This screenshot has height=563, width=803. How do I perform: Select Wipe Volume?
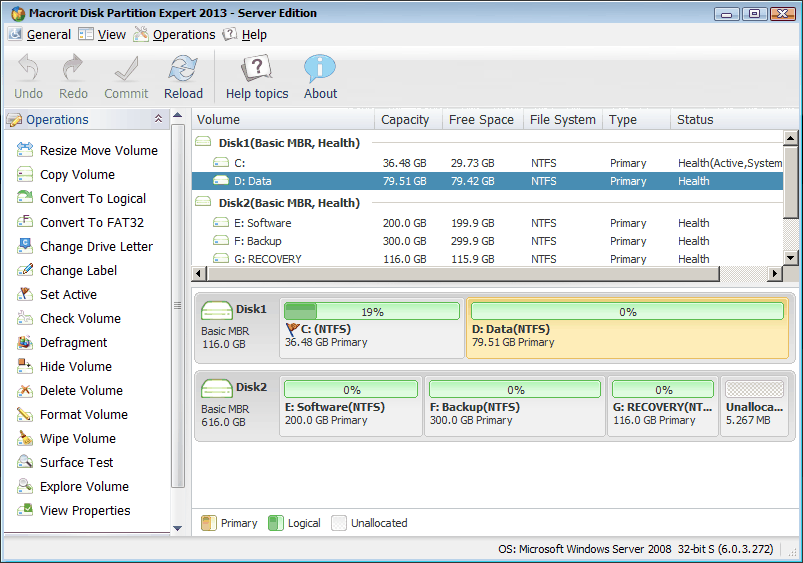[x=66, y=439]
